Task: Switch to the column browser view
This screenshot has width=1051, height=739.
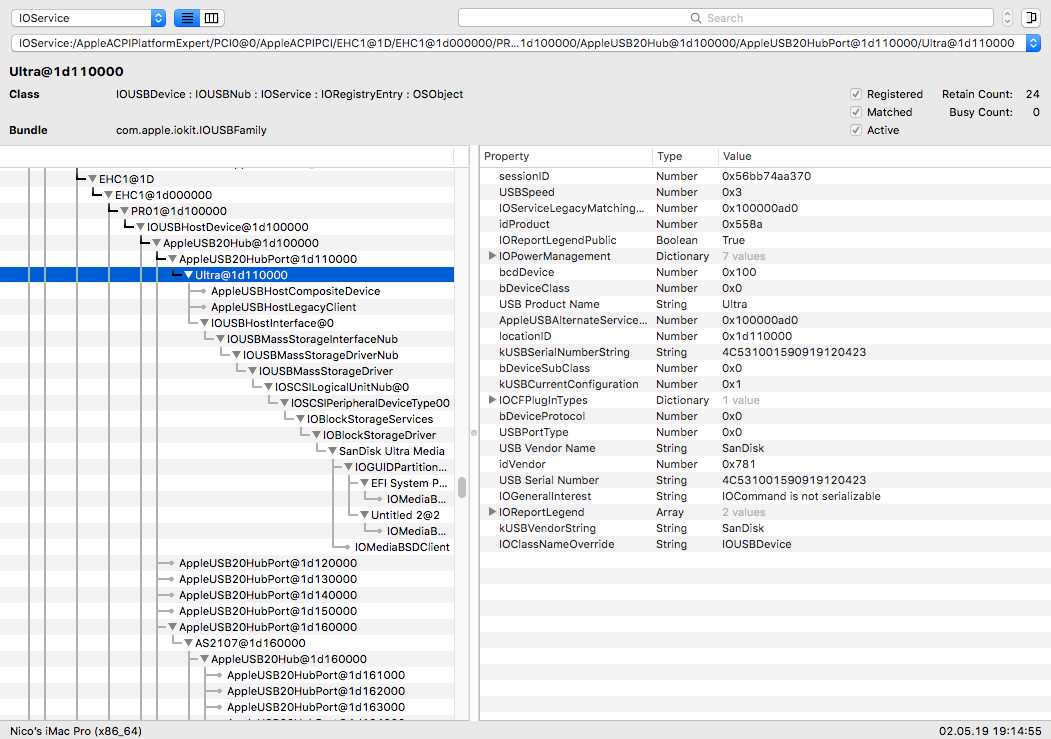Action: (211, 18)
